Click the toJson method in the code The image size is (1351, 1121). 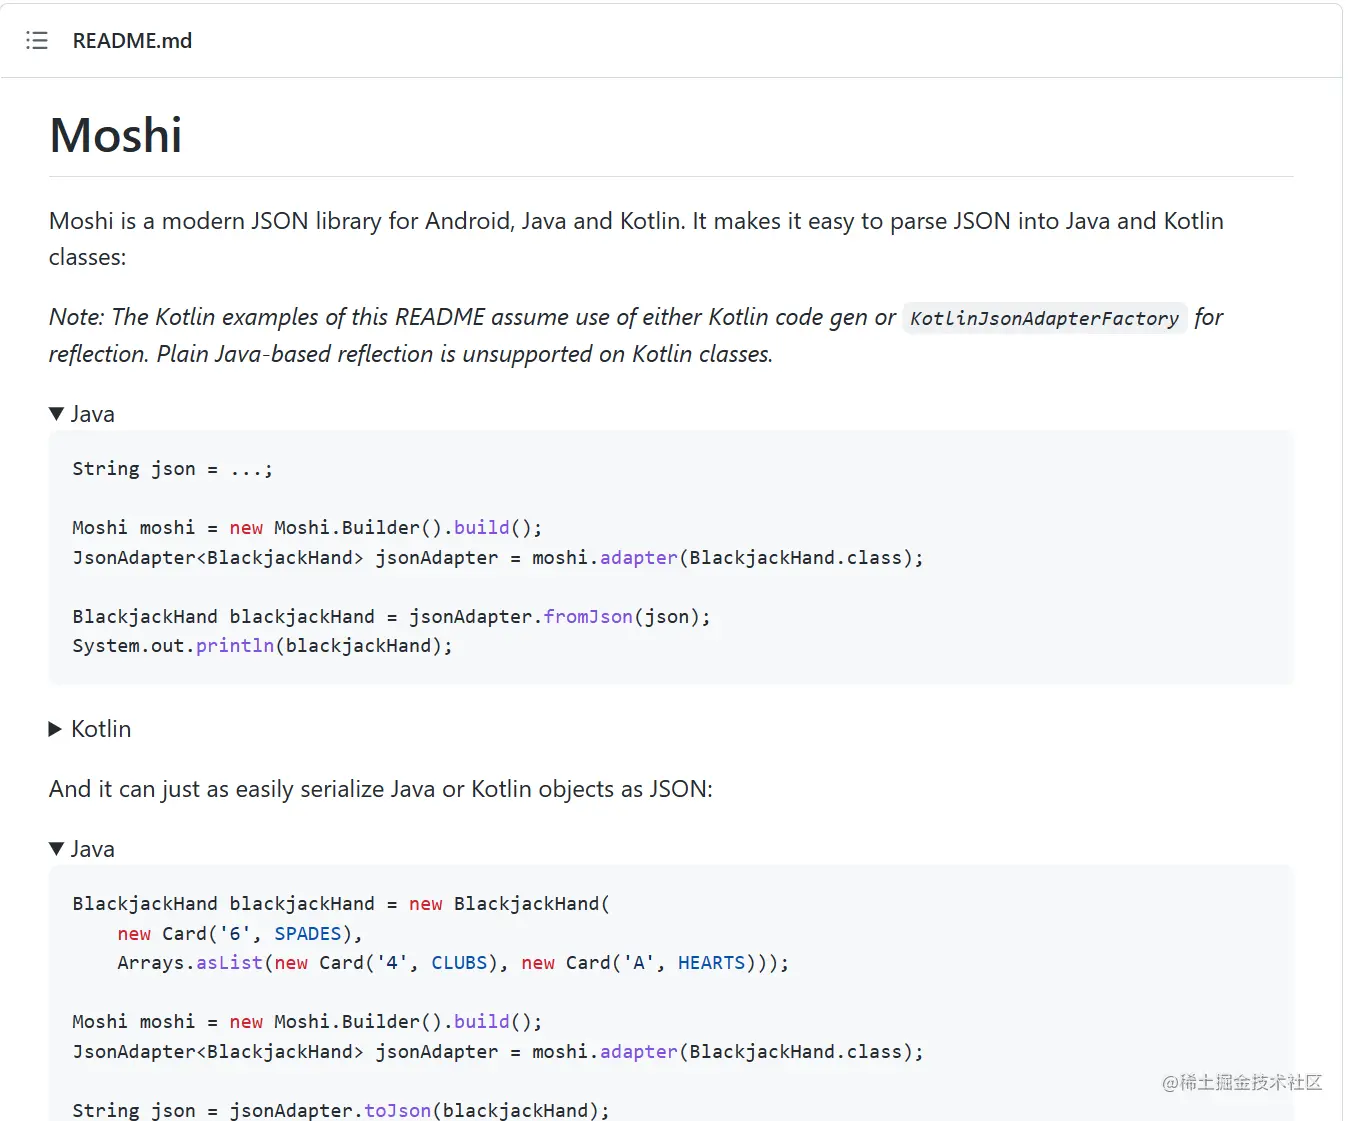tap(398, 1110)
